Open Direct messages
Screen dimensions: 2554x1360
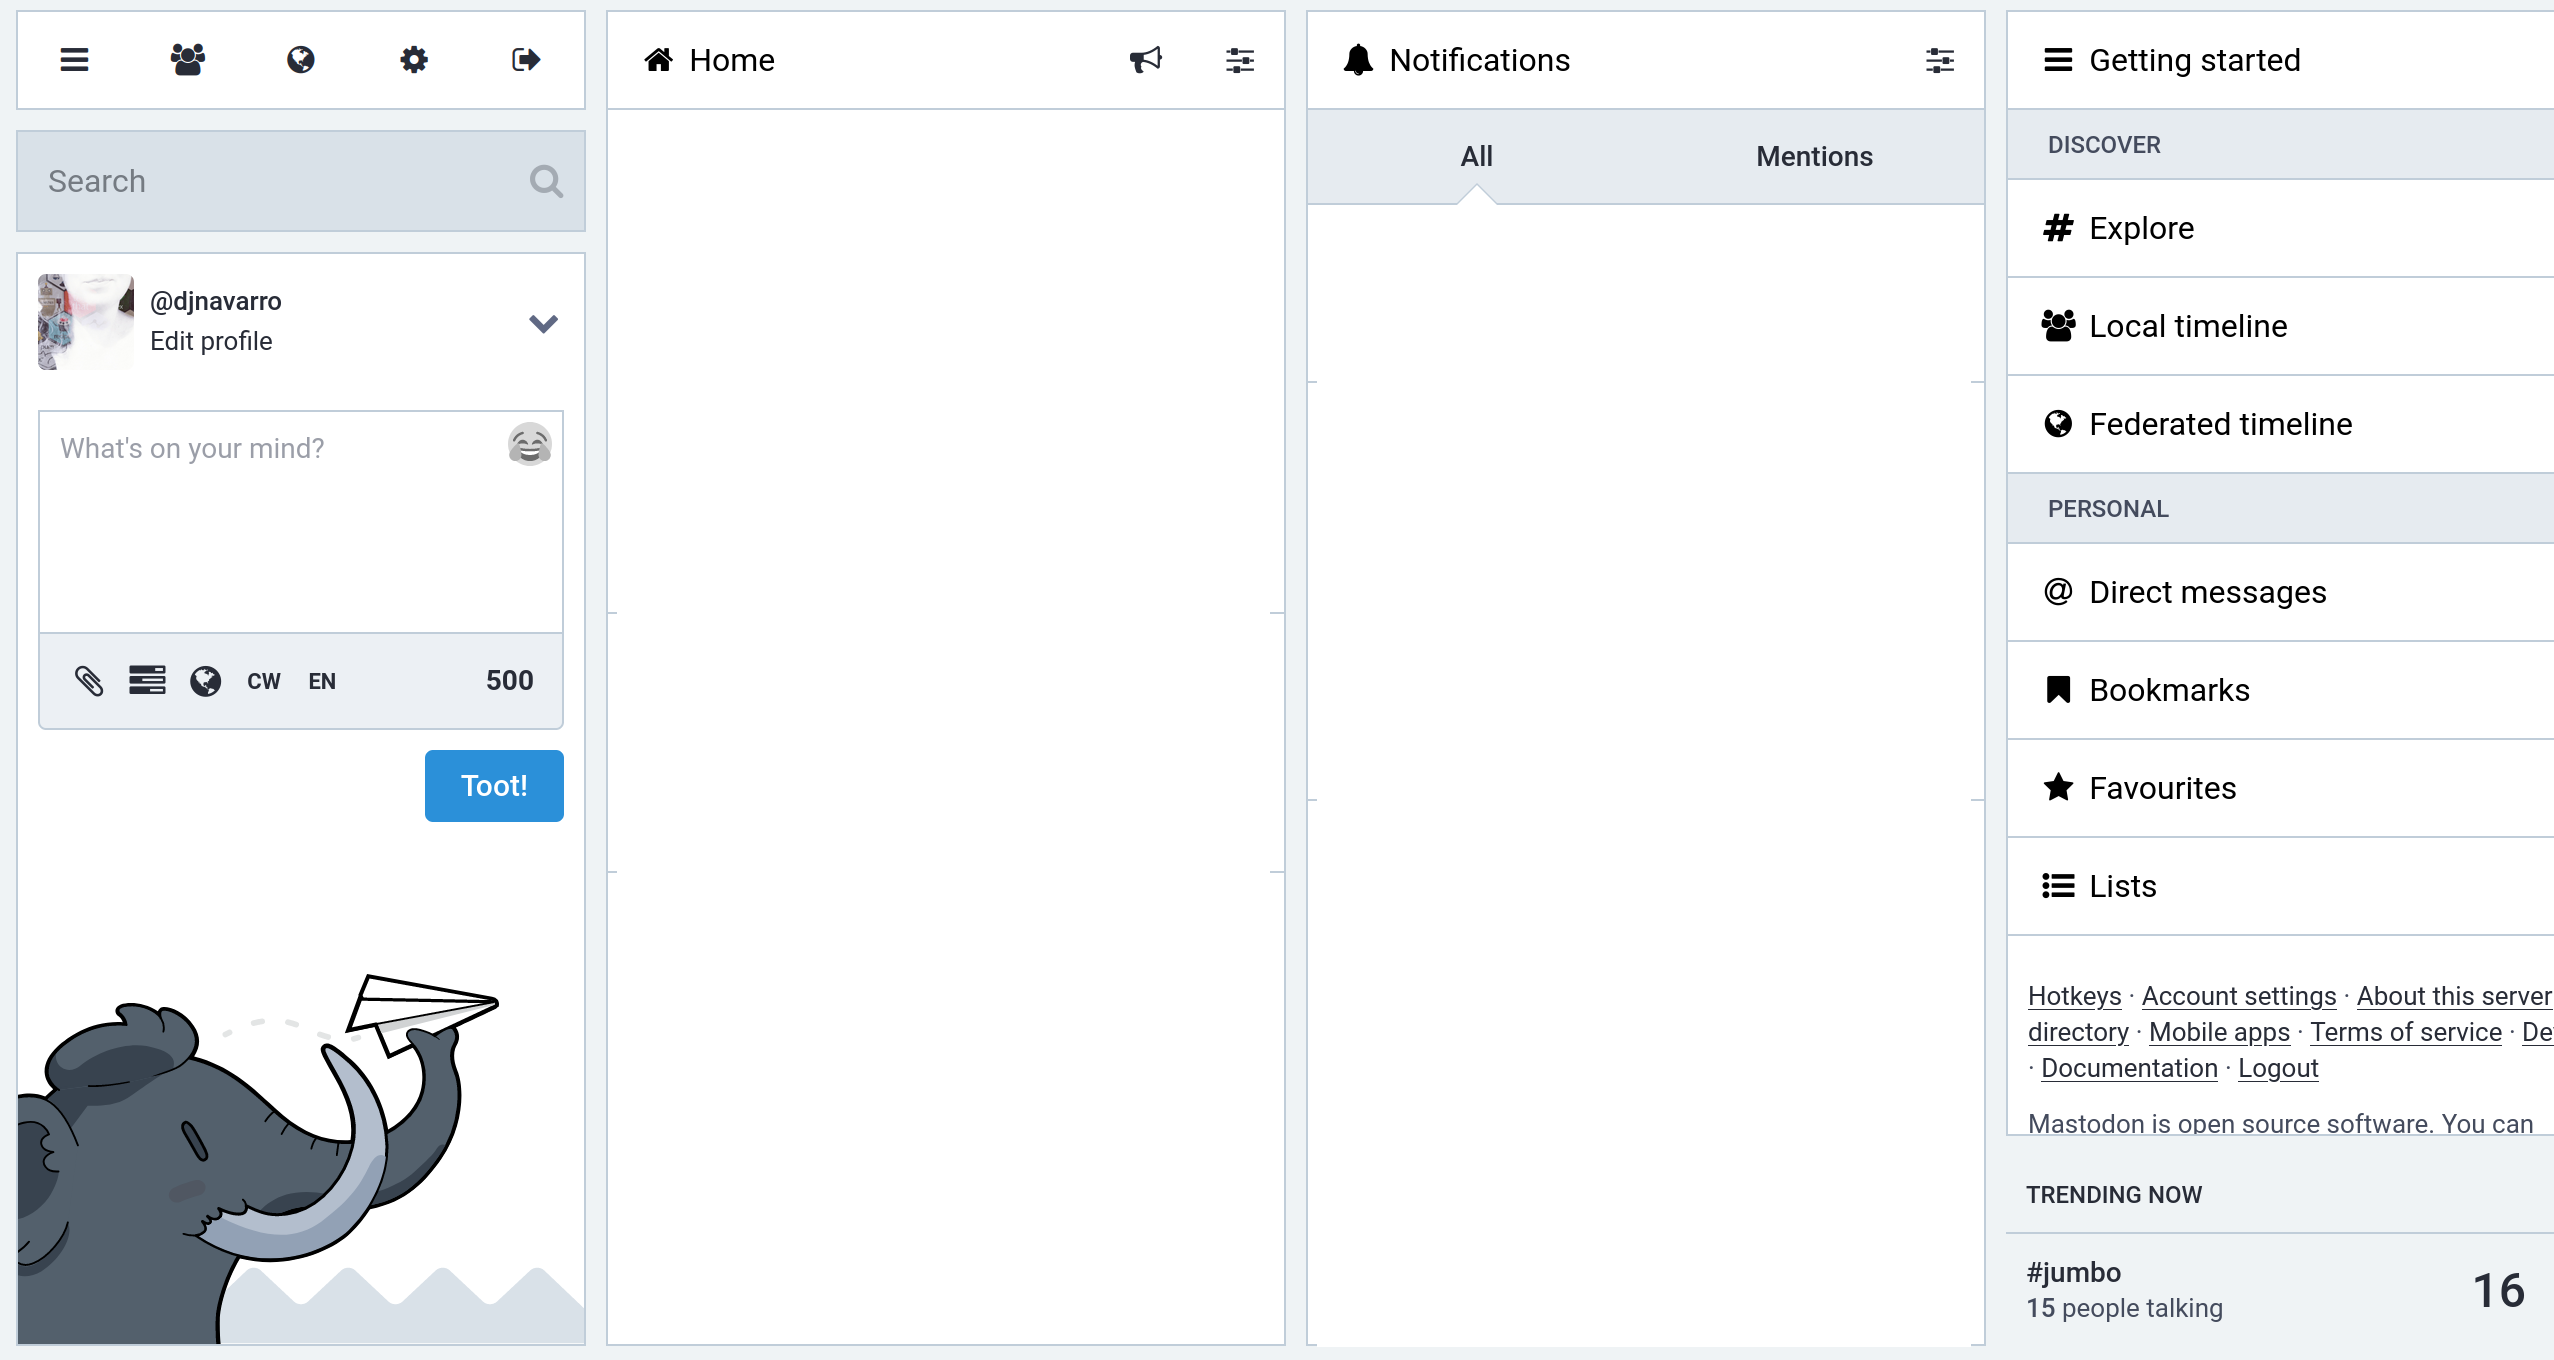pos(2281,592)
